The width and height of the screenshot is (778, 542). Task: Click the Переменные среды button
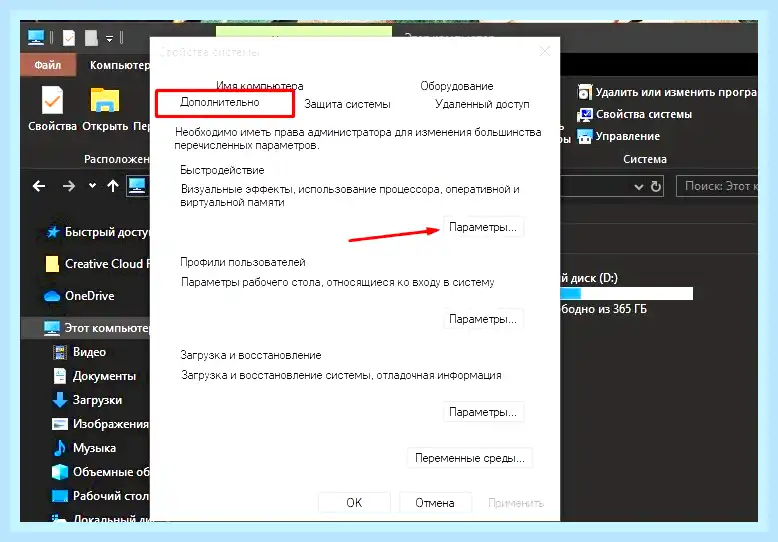pos(470,458)
